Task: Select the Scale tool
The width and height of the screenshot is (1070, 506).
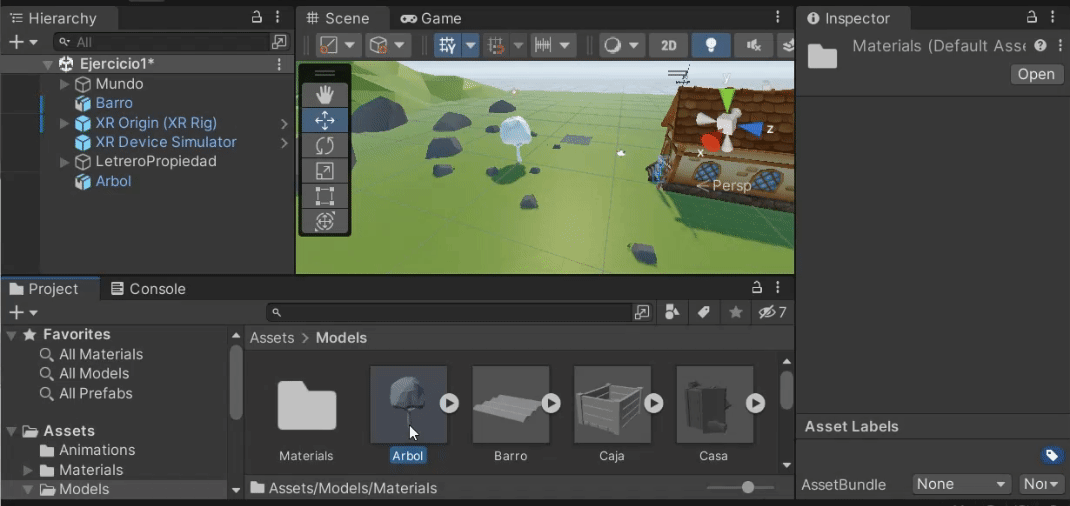Action: [x=325, y=171]
